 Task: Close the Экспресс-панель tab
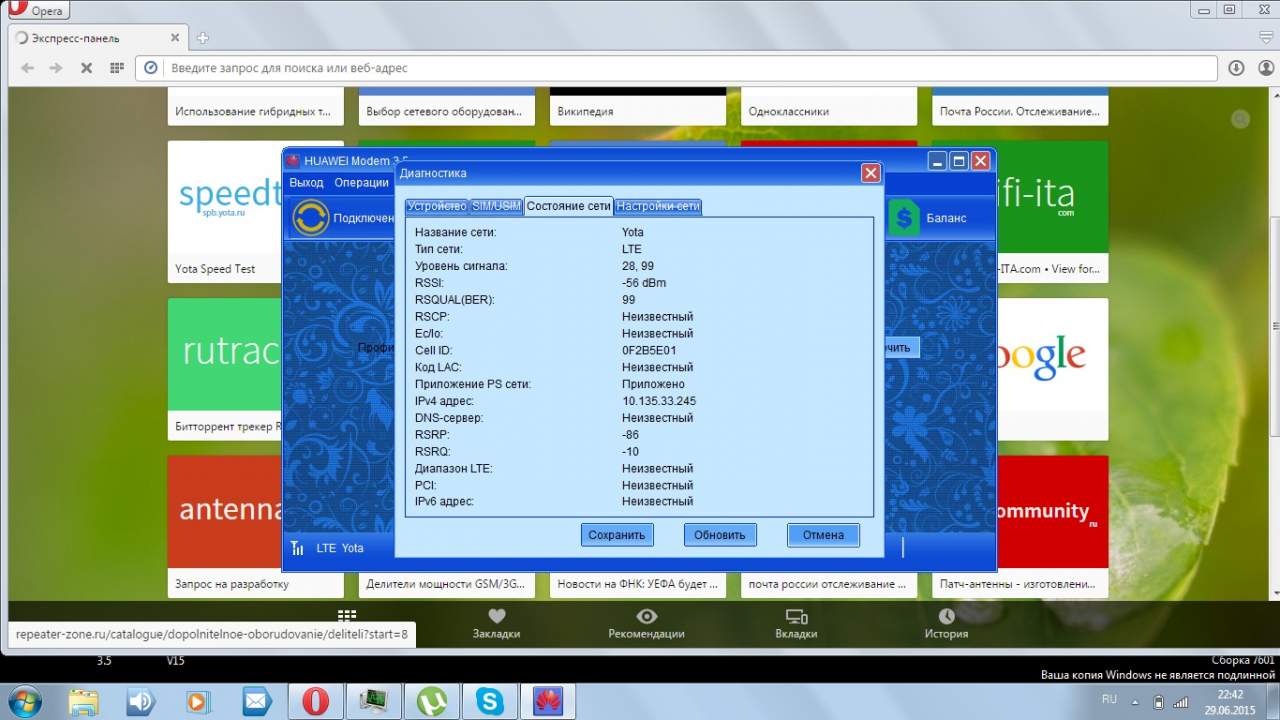coord(175,38)
